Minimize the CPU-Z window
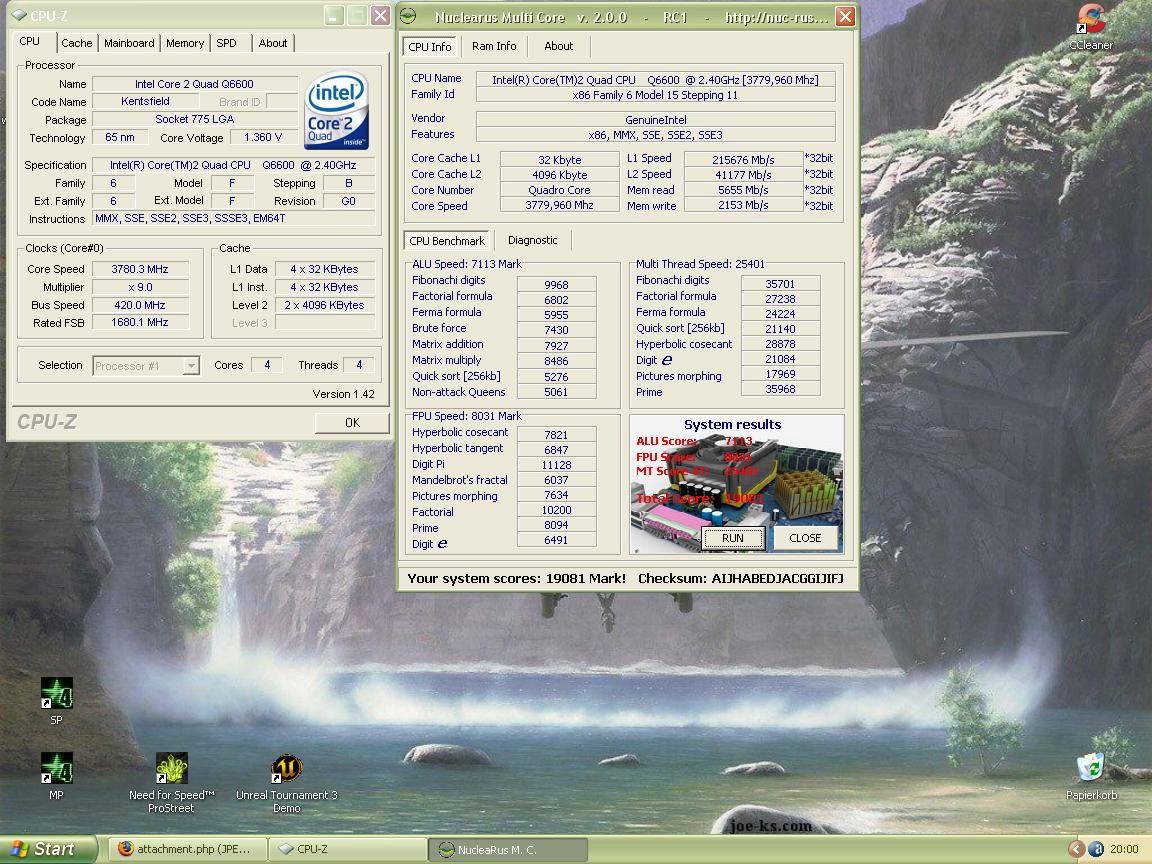The height and width of the screenshot is (864, 1152). (x=334, y=15)
